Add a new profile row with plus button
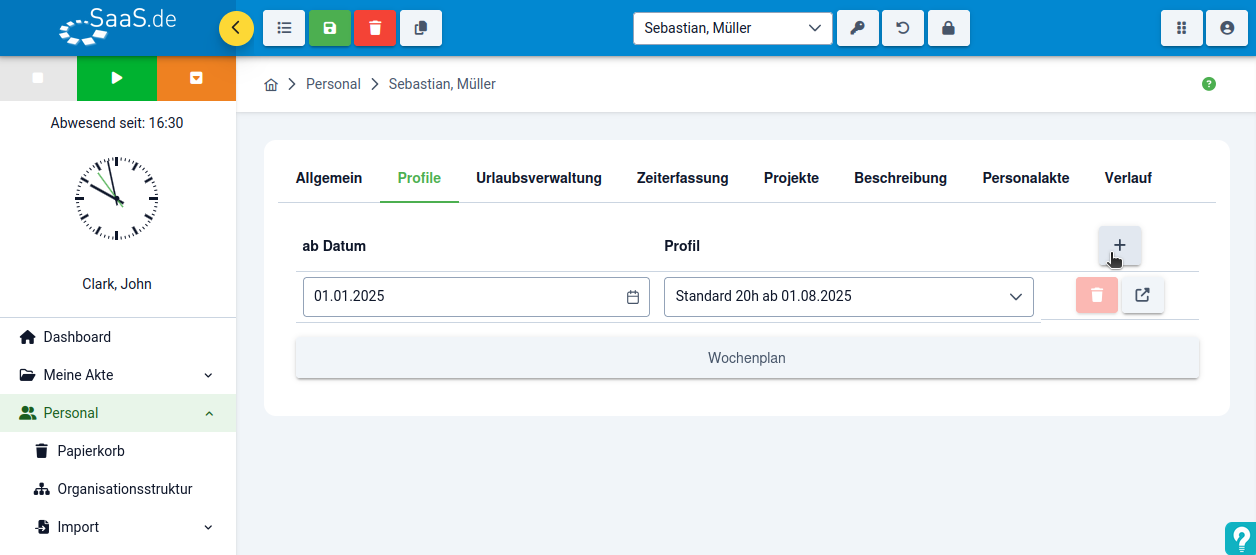This screenshot has width=1256, height=555. pos(1119,245)
